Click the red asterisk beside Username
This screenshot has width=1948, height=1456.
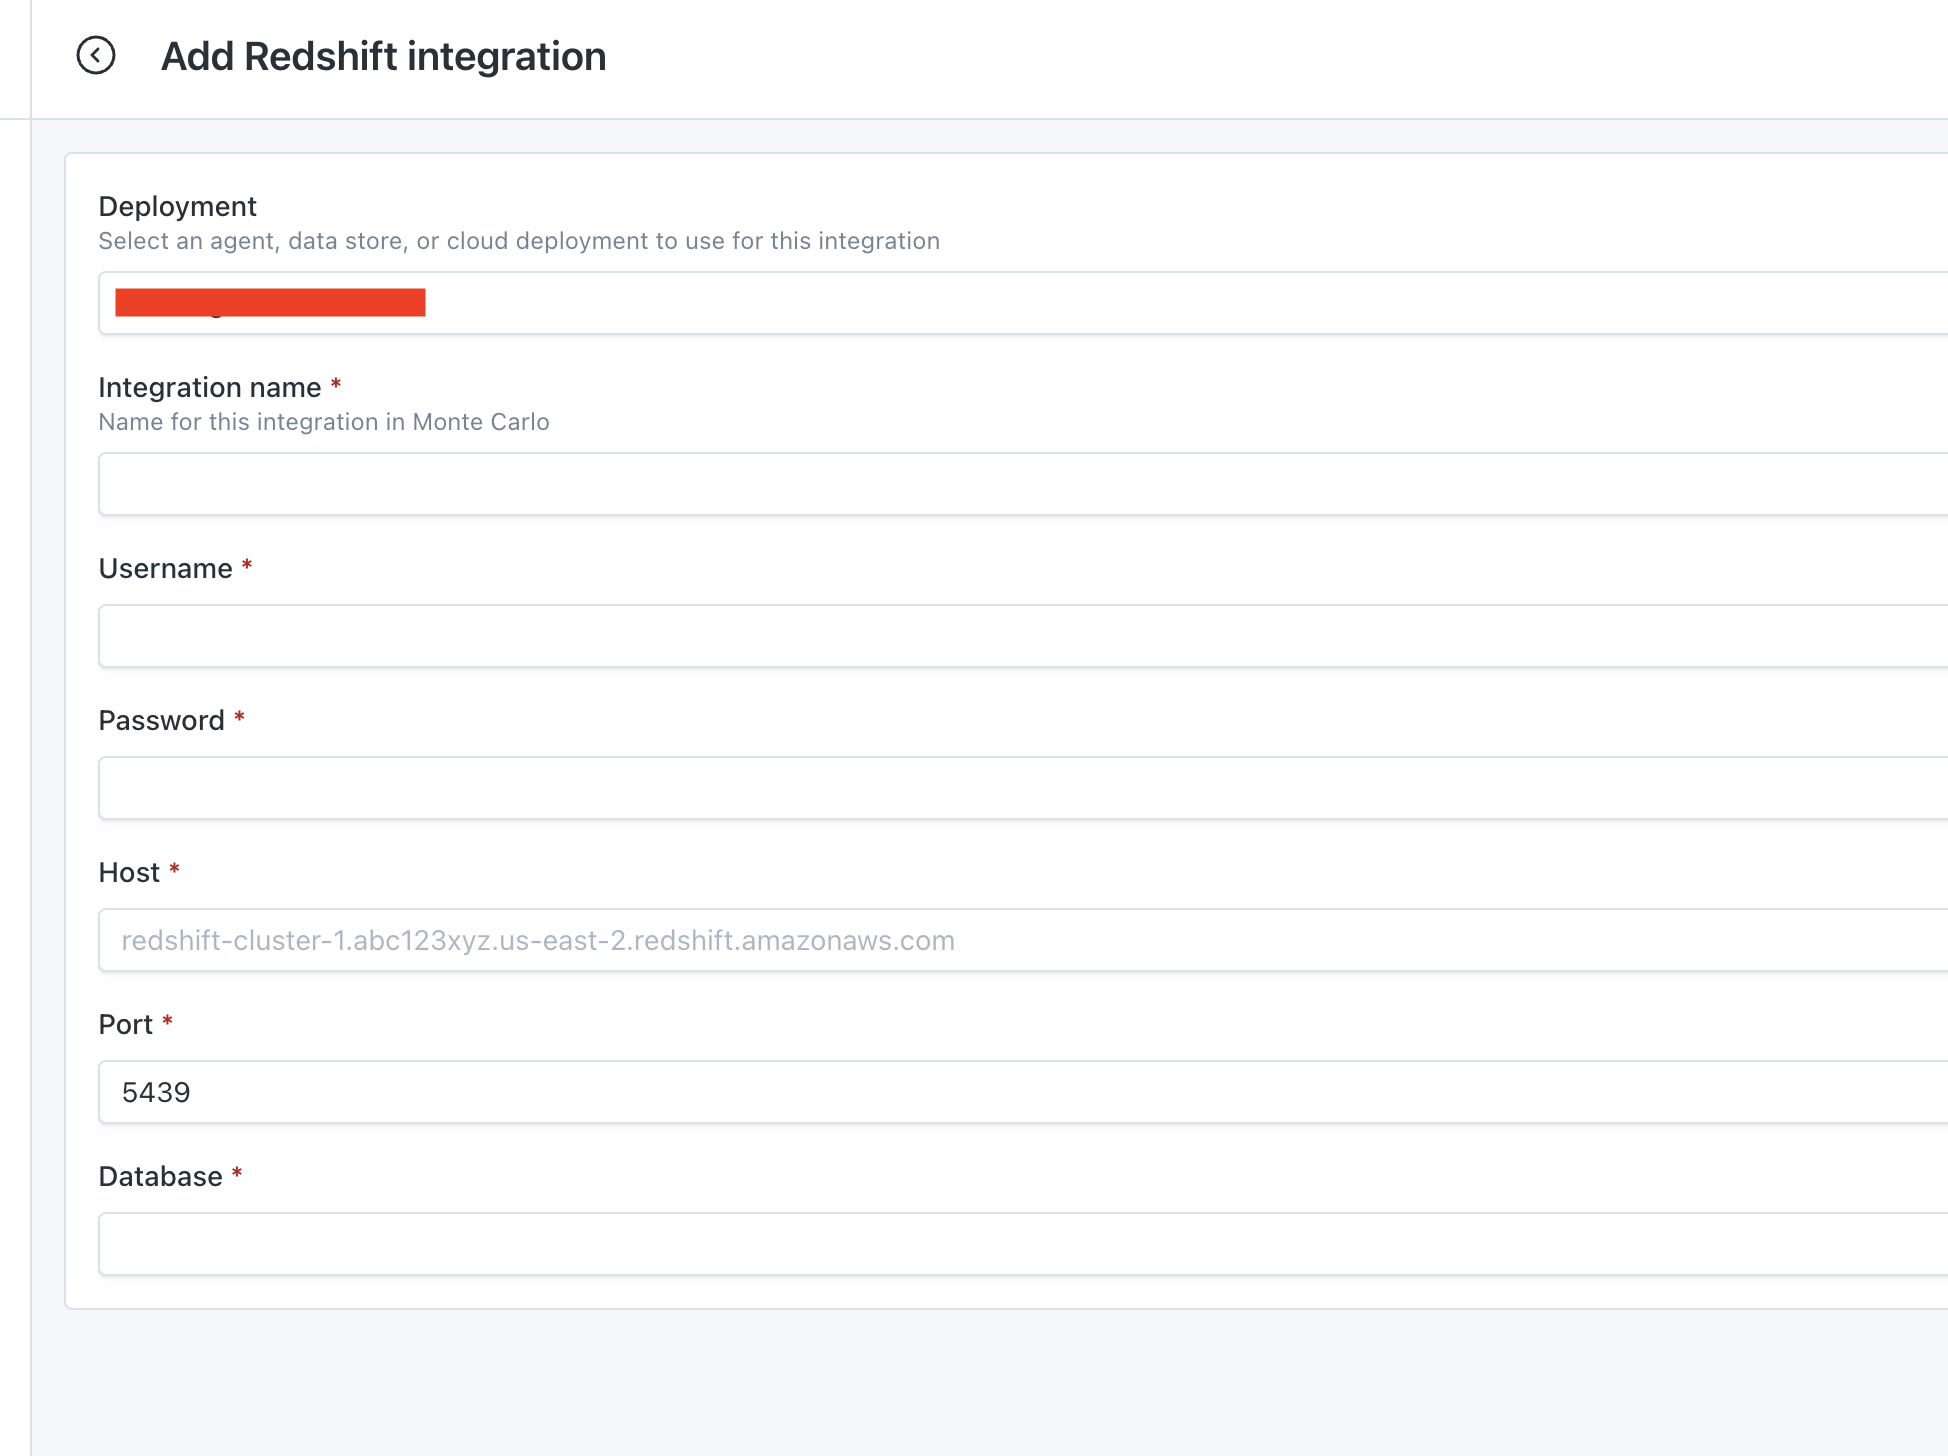tap(247, 566)
